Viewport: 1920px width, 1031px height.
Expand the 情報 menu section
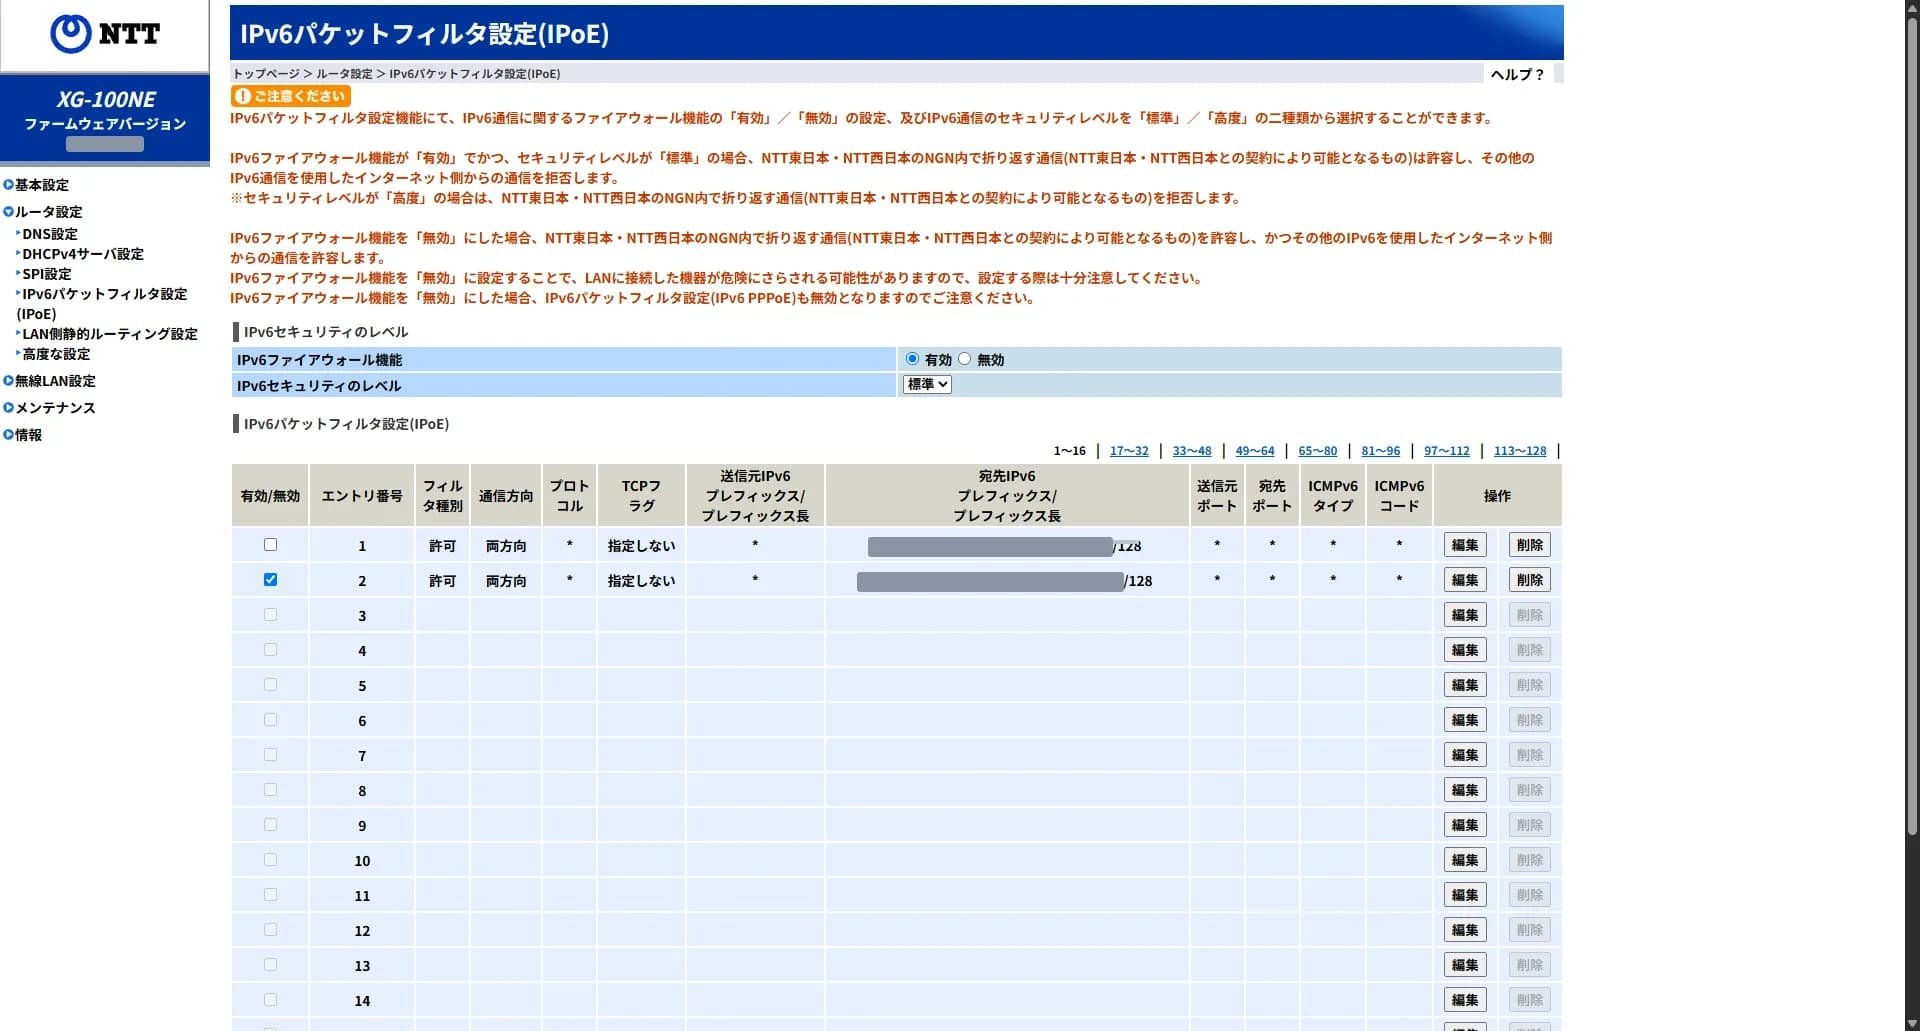click(x=28, y=435)
